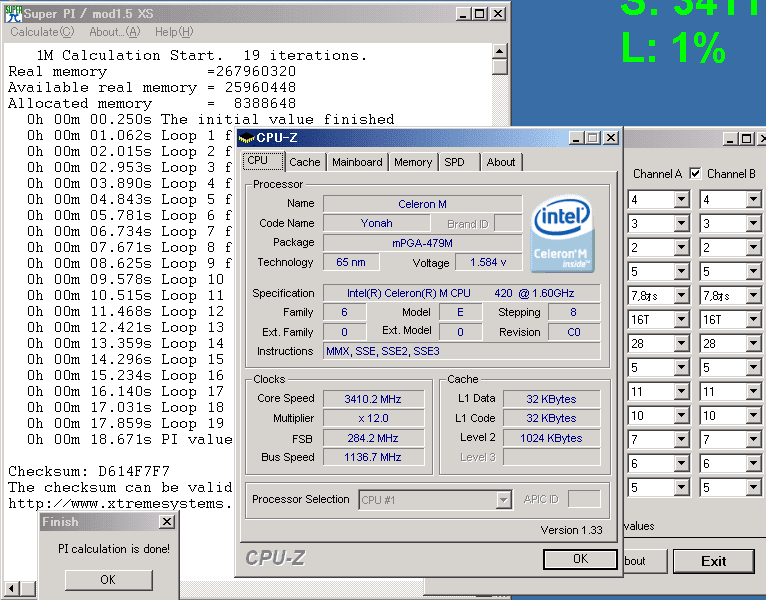
Task: Click the Bus Speed value 1136.7 MHz
Action: pyautogui.click(x=373, y=457)
